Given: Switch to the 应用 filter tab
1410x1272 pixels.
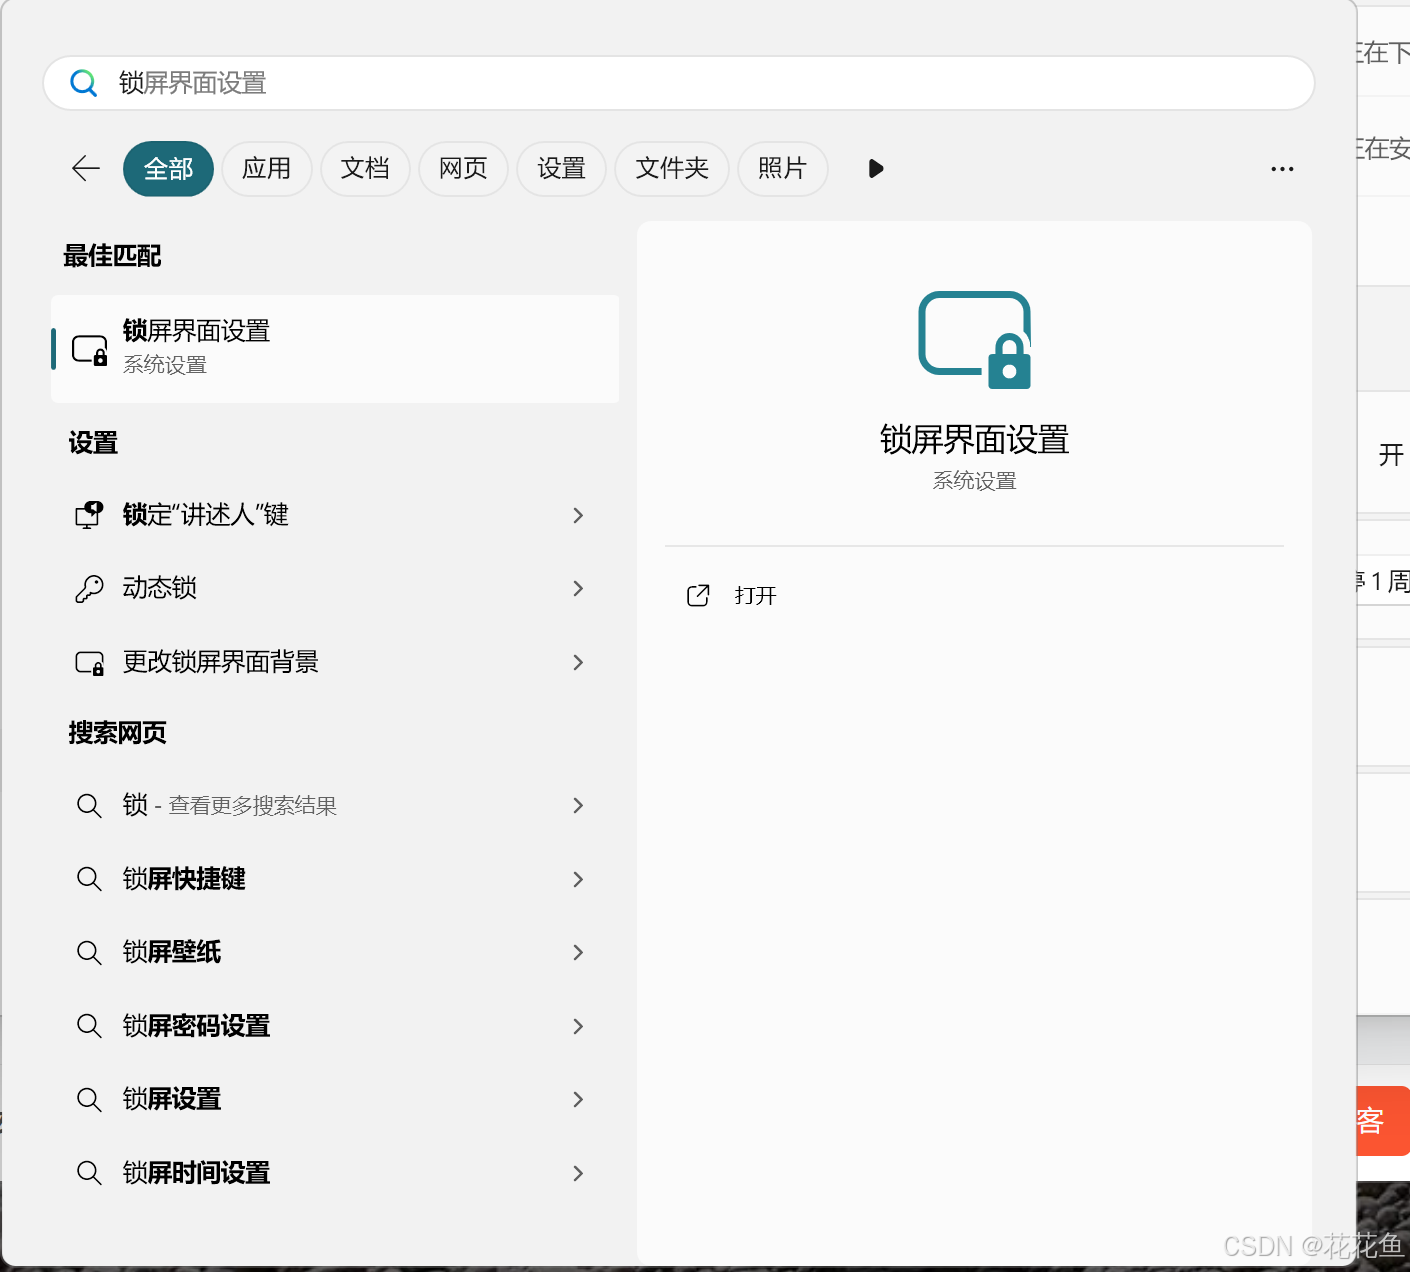Looking at the screenshot, I should coord(266,168).
